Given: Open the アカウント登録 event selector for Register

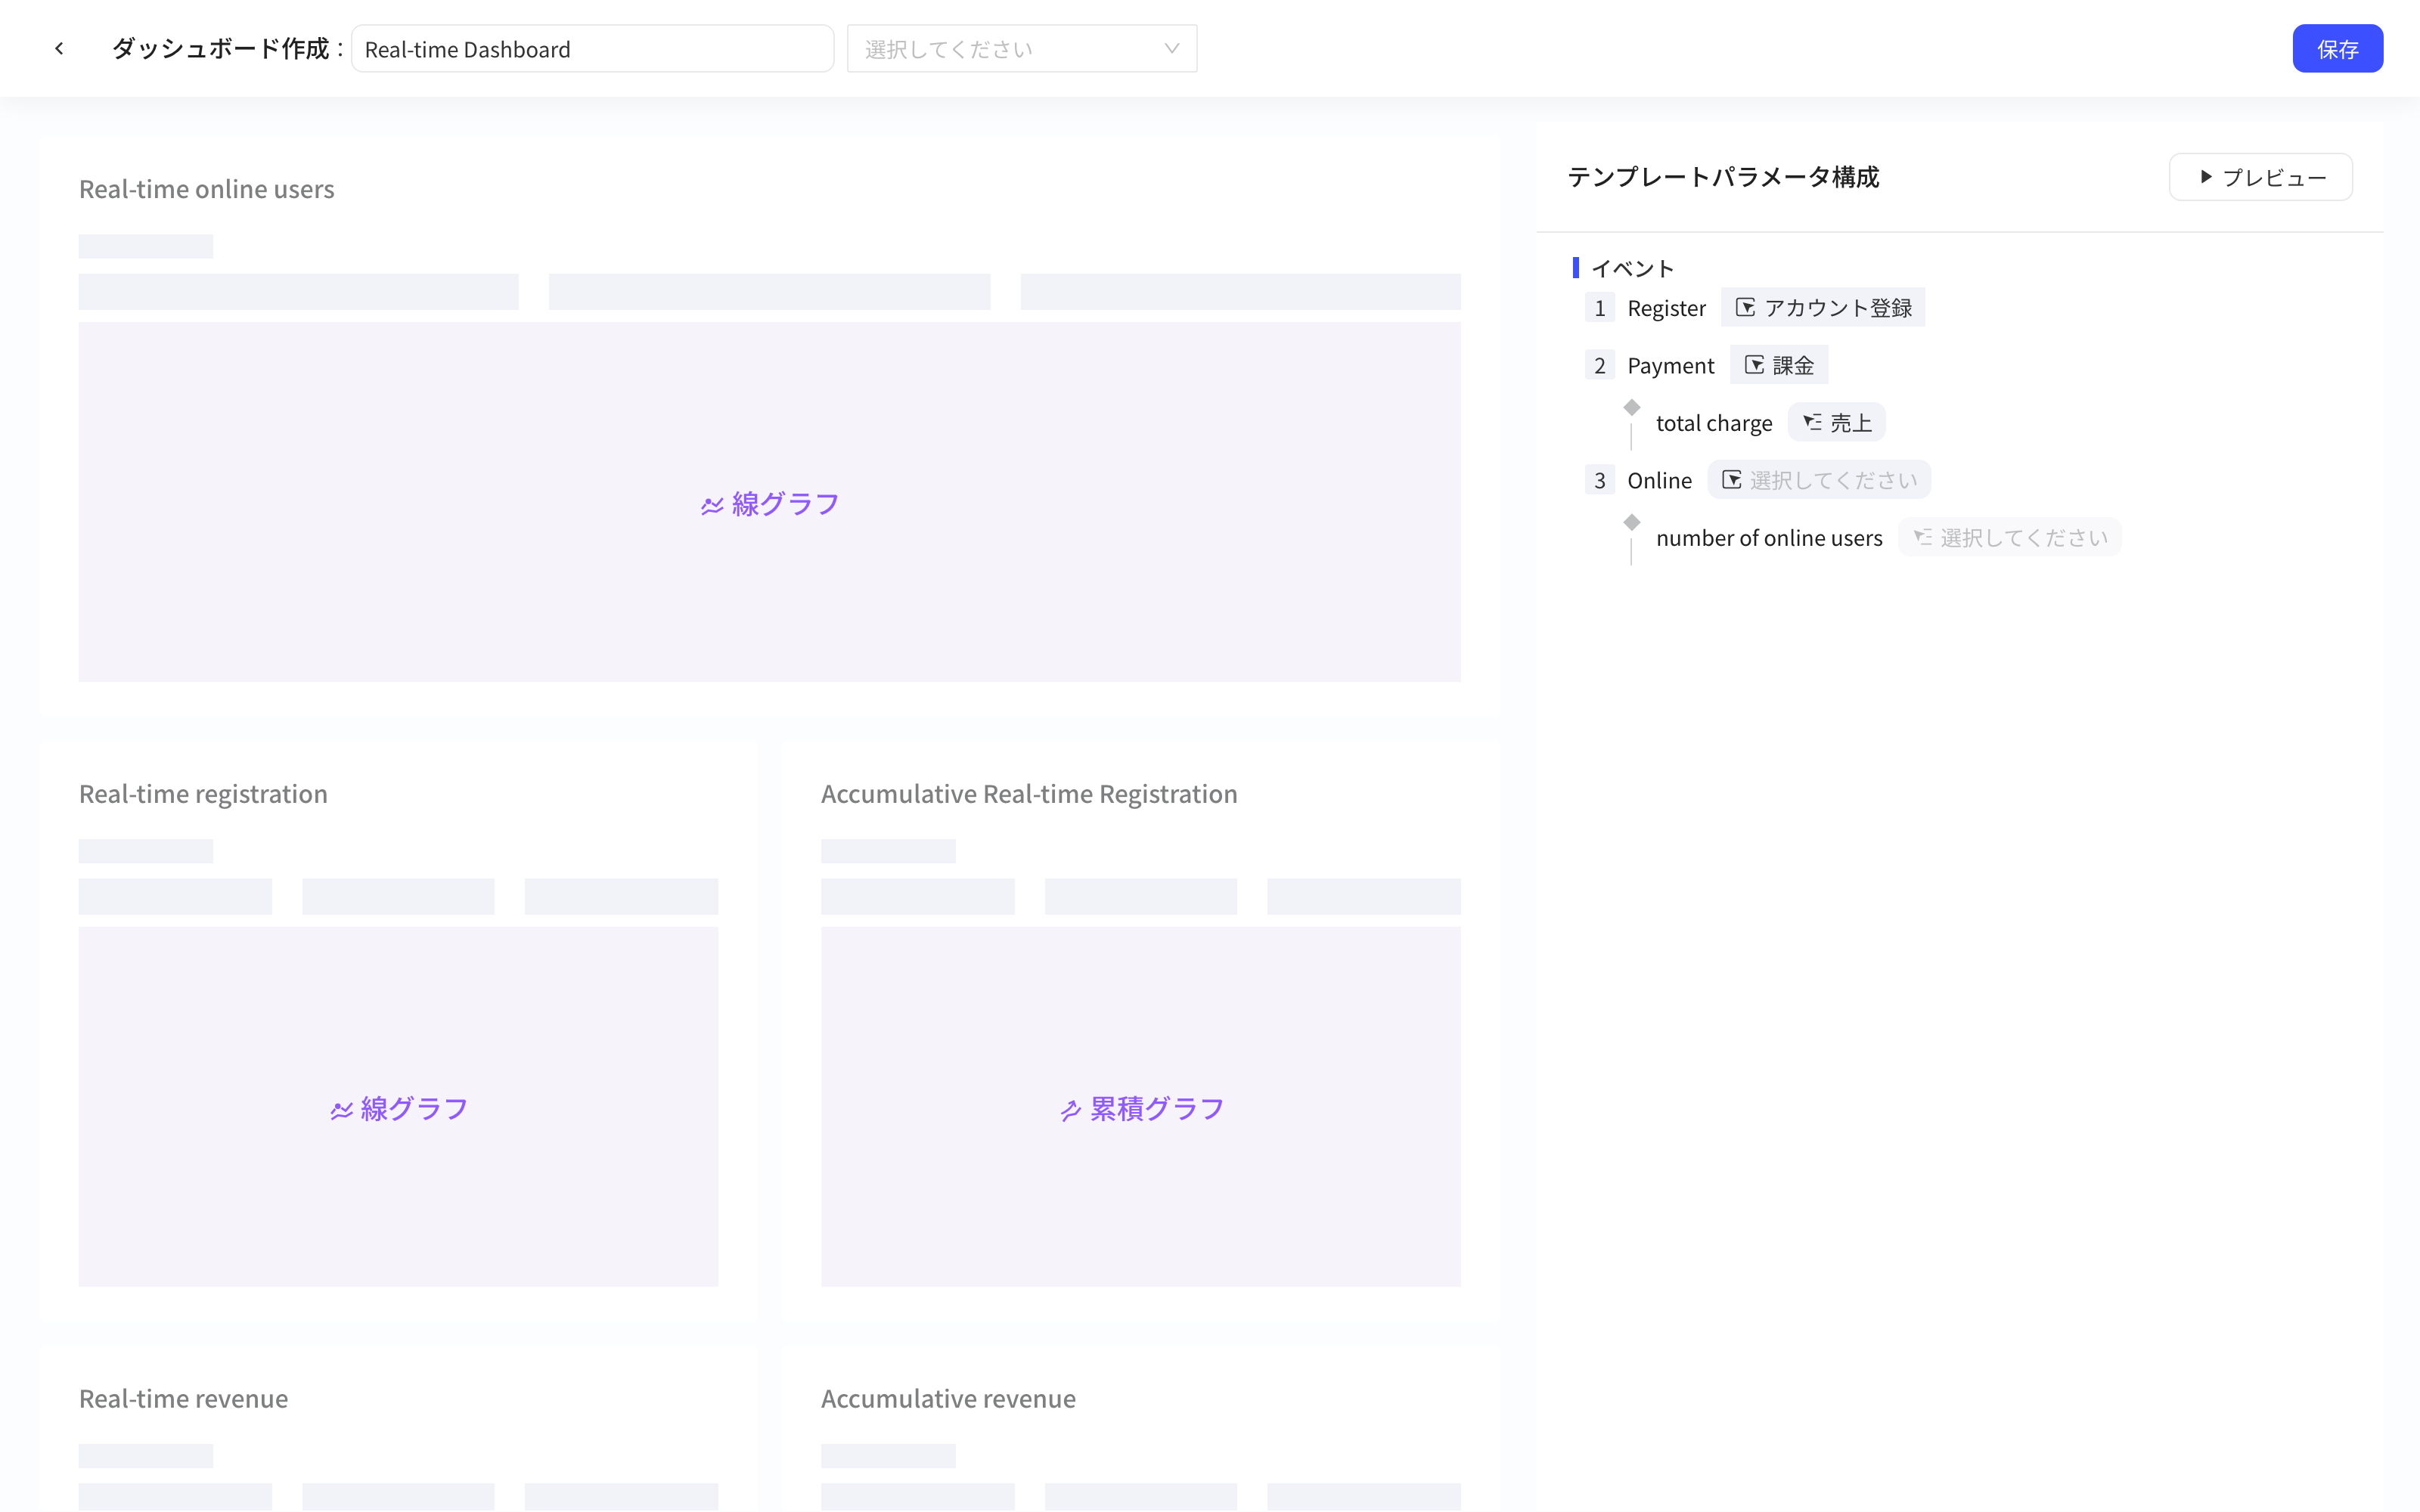Looking at the screenshot, I should point(1822,307).
